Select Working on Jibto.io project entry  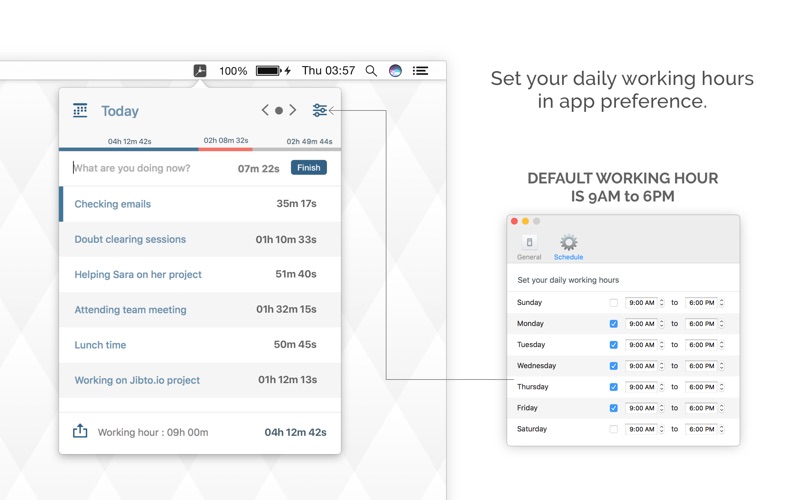click(200, 380)
